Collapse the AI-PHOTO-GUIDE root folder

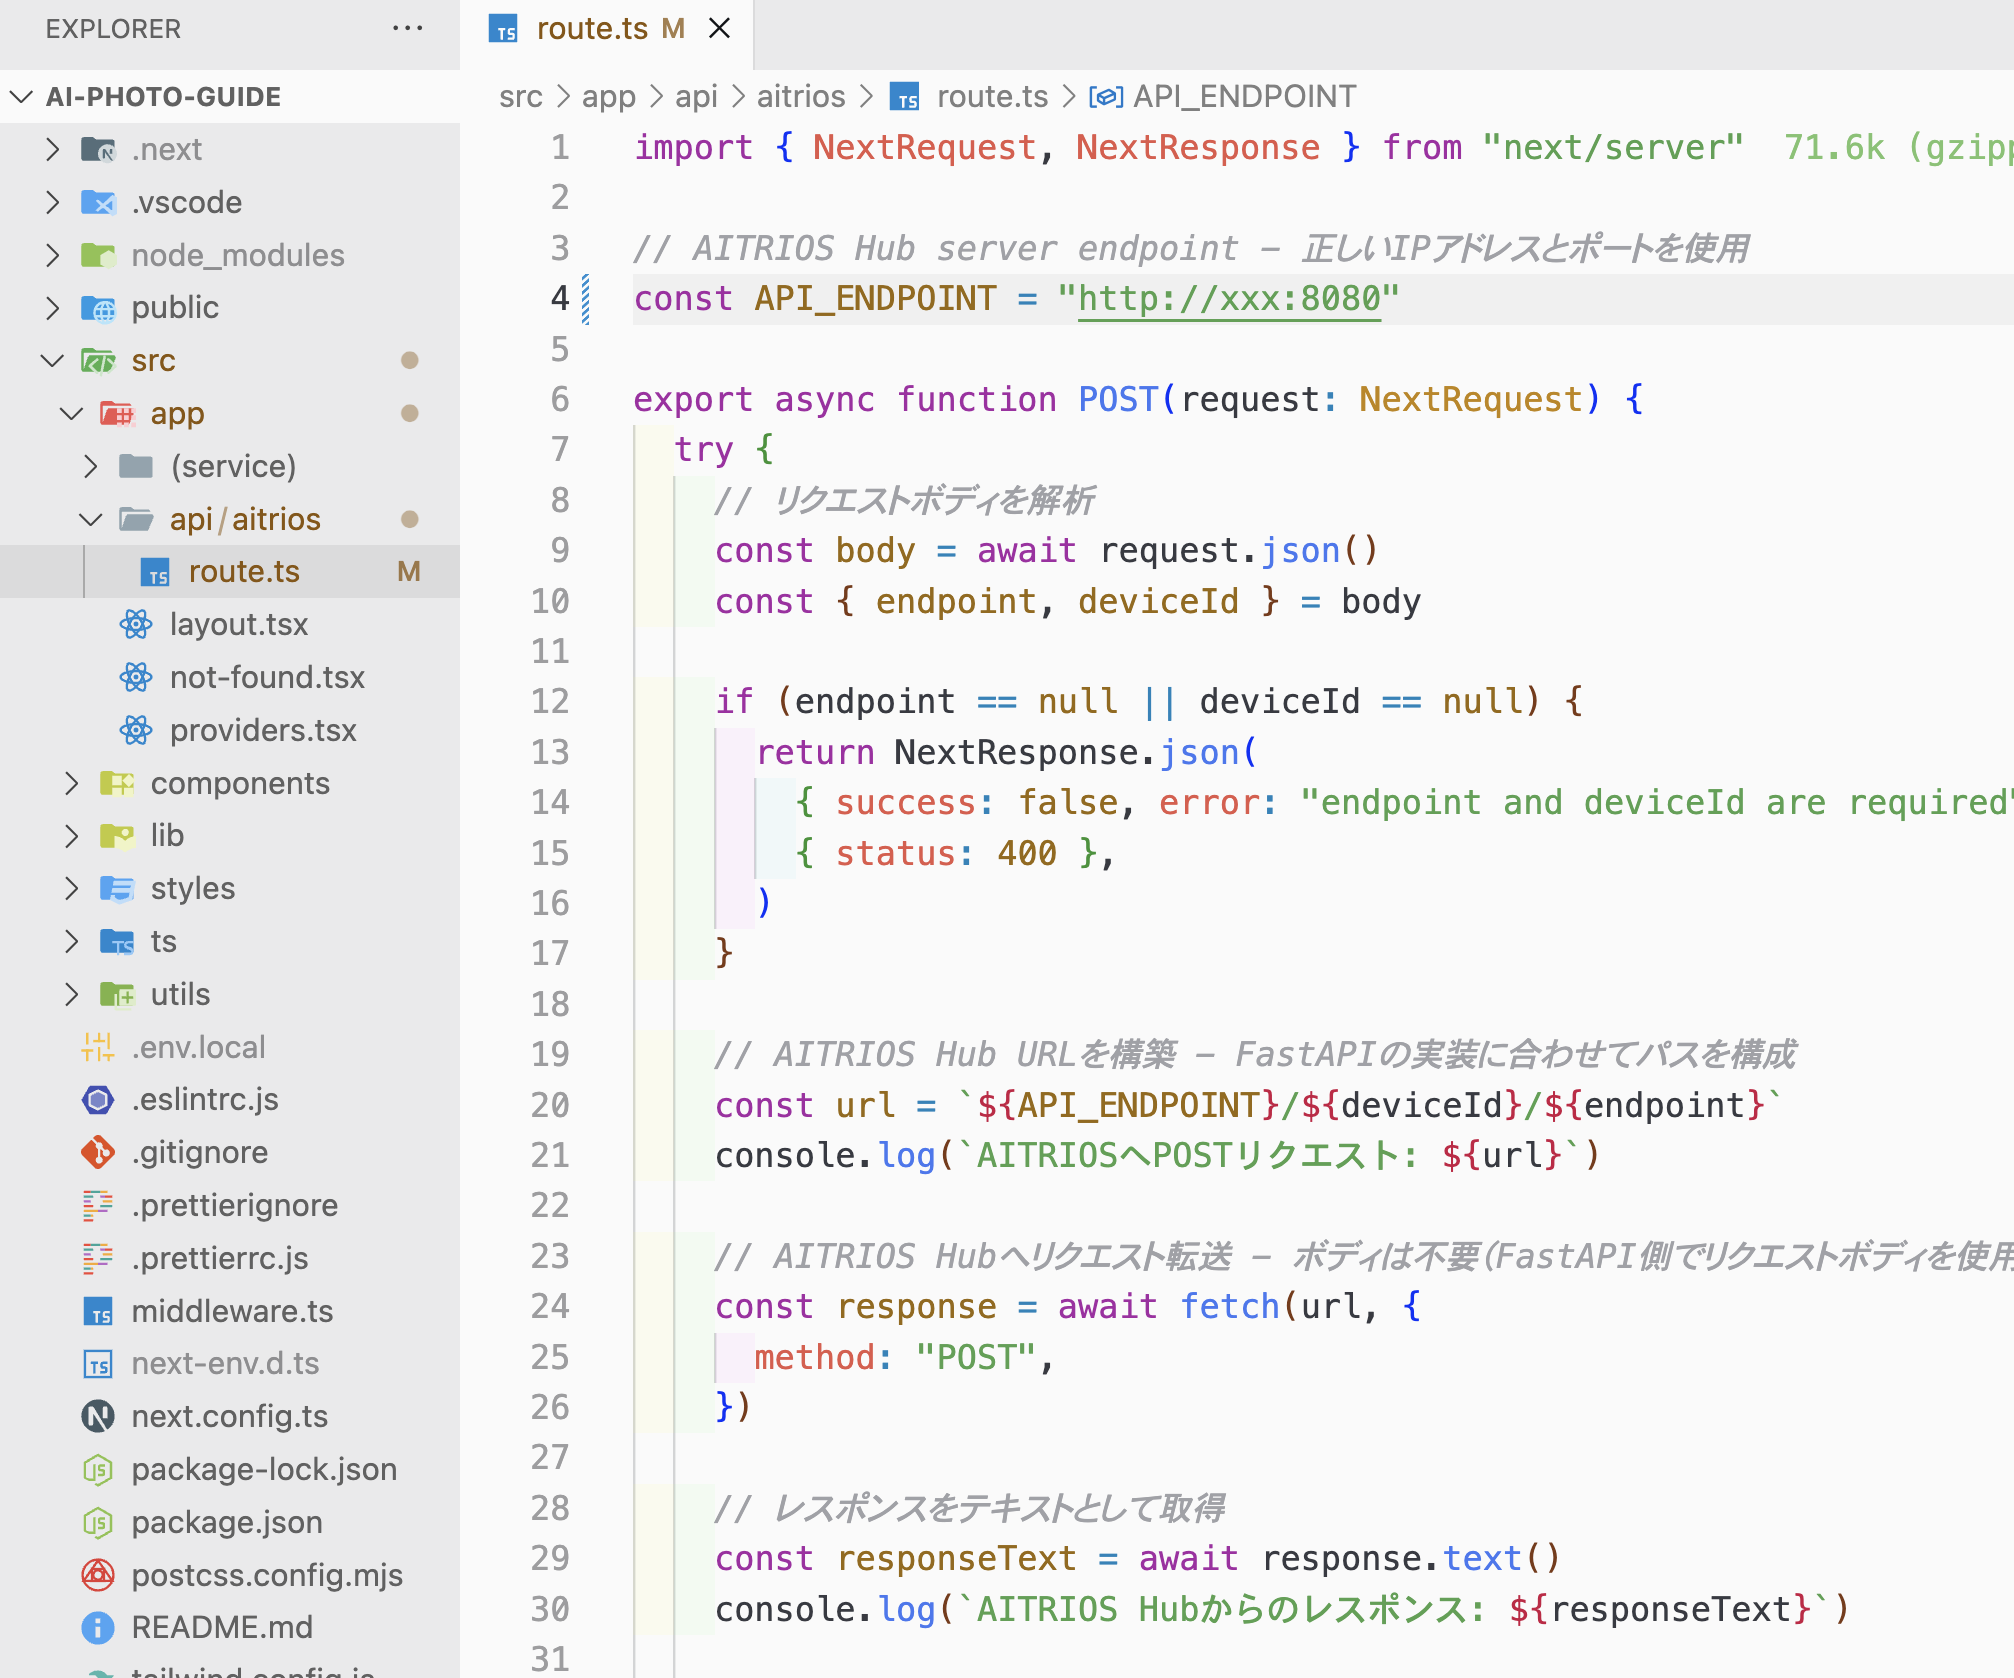click(22, 97)
